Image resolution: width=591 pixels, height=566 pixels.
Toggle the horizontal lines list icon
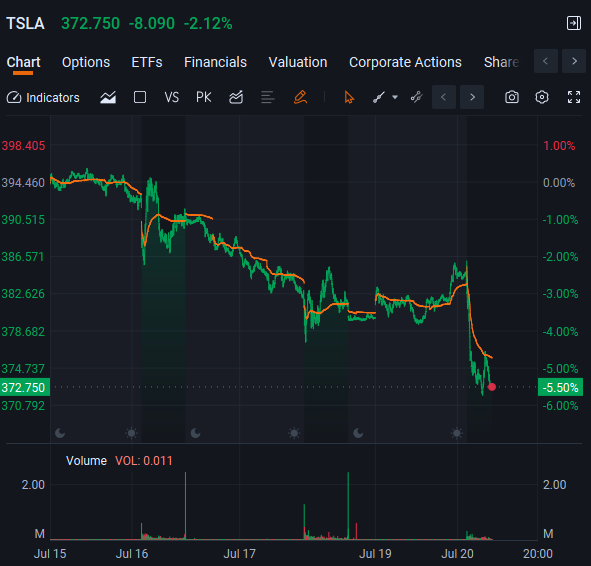click(268, 98)
